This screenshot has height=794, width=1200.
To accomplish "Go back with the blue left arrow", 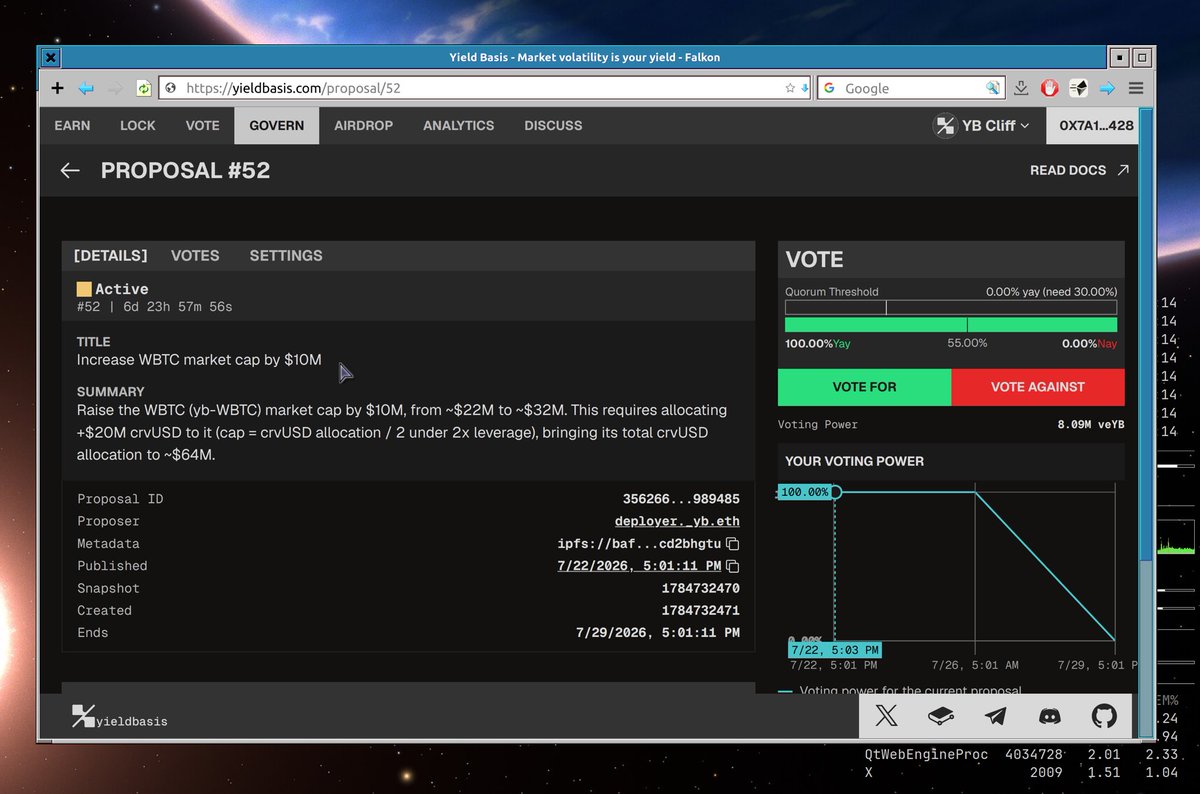I will (86, 88).
